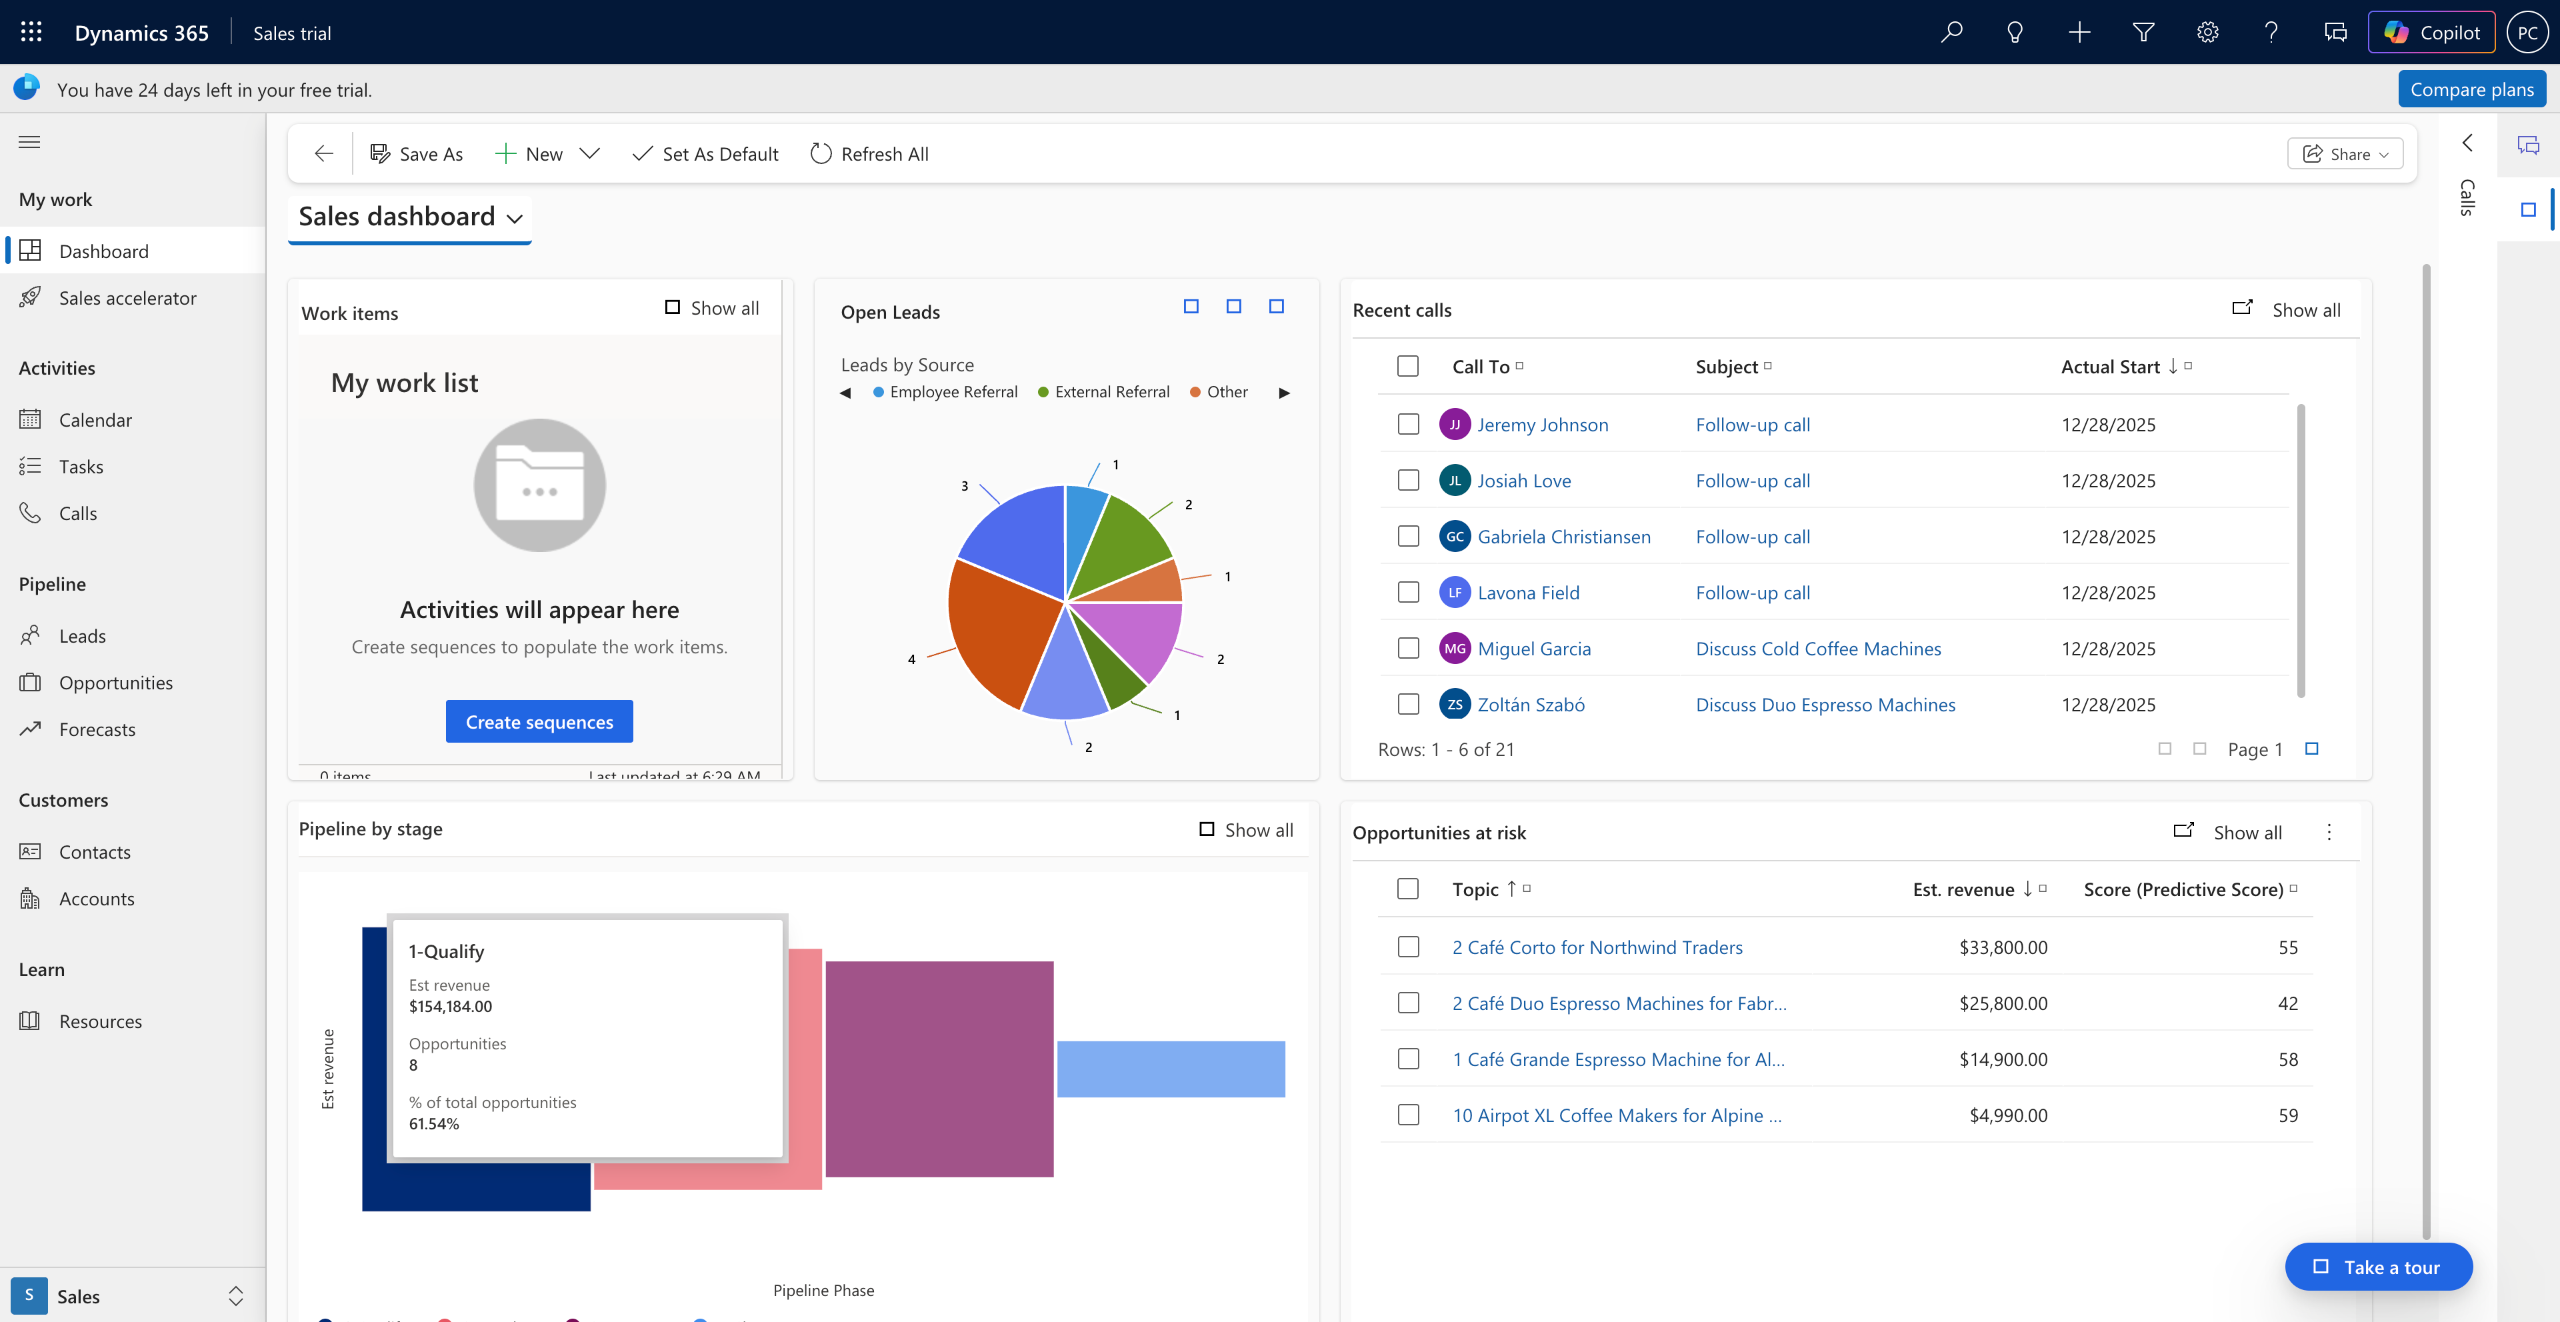Go to Opportunities in sidebar
Viewport: 2560px width, 1322px height.
(x=116, y=682)
